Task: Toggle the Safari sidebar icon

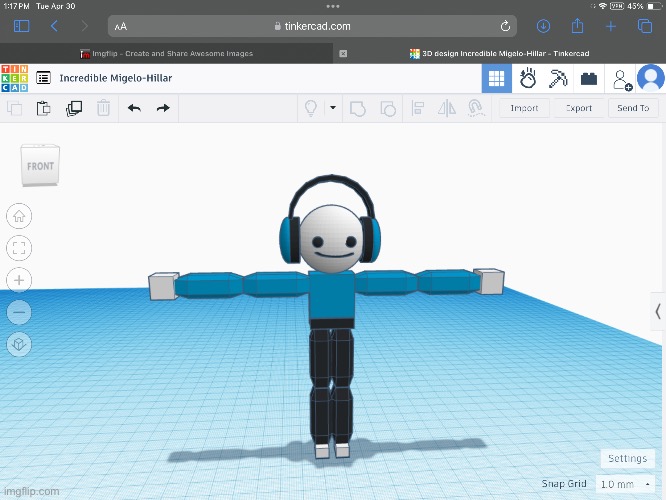Action: (22, 26)
